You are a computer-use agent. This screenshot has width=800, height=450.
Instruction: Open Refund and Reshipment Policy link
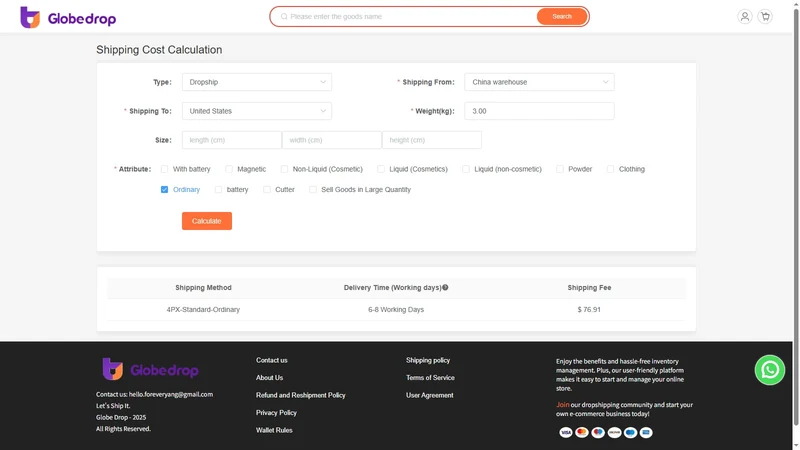[301, 395]
